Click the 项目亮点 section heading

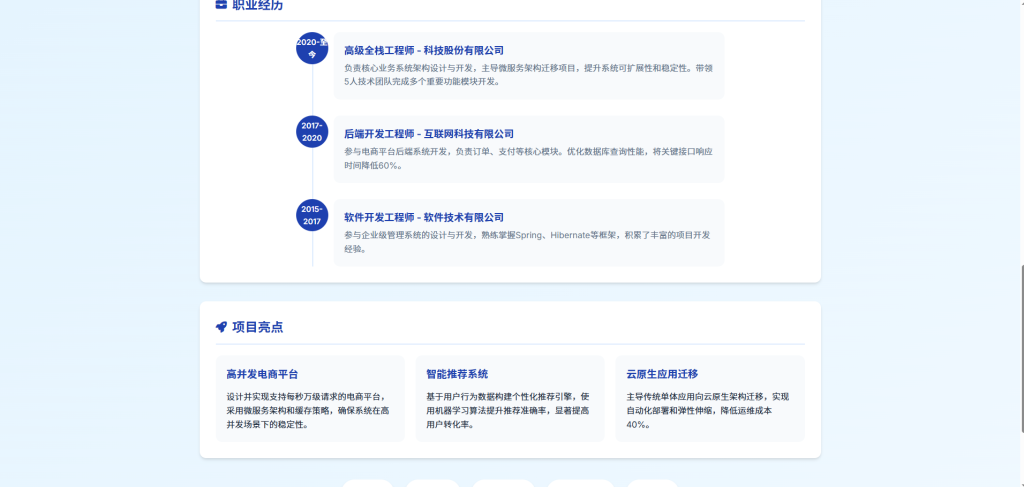point(257,327)
